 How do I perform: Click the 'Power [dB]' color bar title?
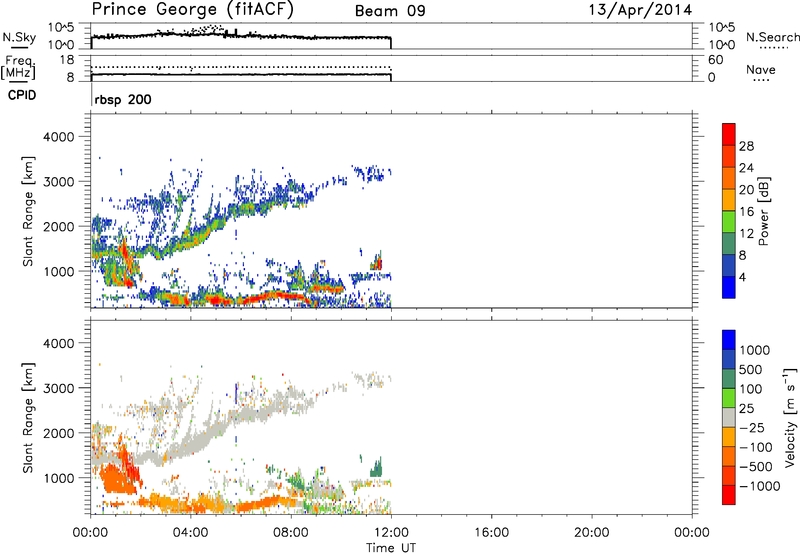[x=764, y=211]
